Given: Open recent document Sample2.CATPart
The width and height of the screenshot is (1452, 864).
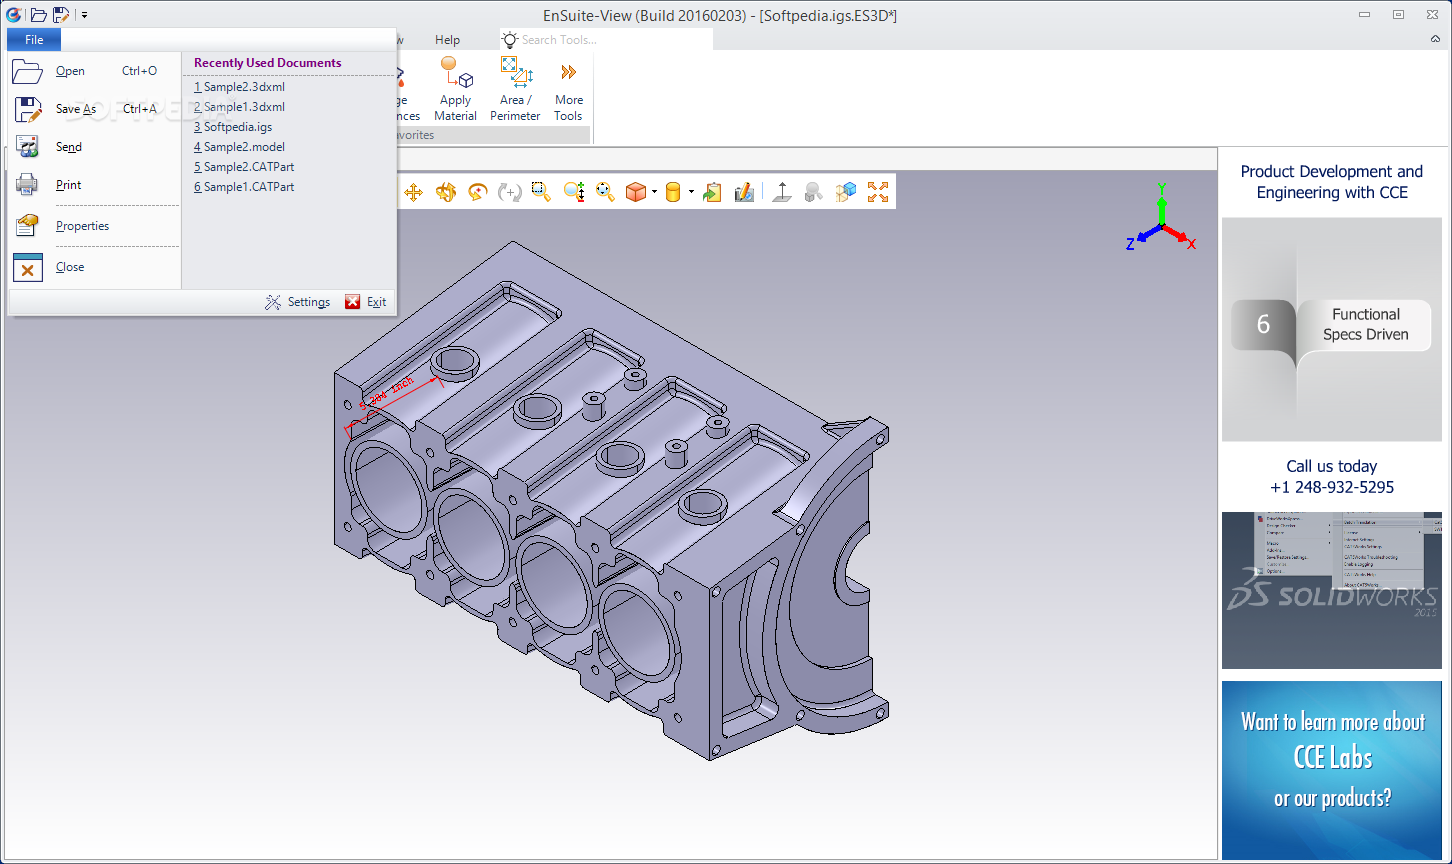Looking at the screenshot, I should 244,167.
